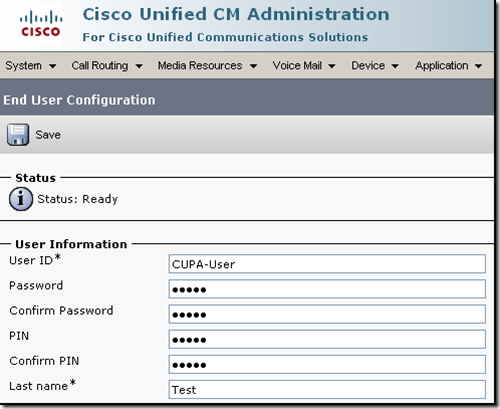Viewport: 500px width, 409px height.
Task: Click the Save button label
Action: click(x=48, y=135)
